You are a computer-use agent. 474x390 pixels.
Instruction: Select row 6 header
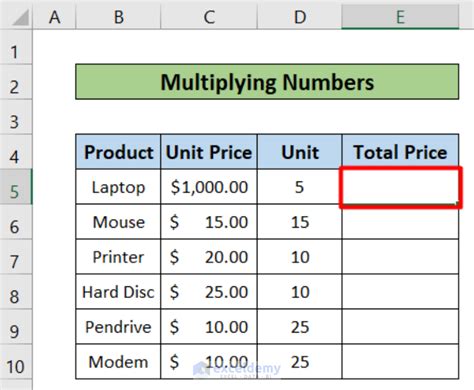tap(16, 222)
